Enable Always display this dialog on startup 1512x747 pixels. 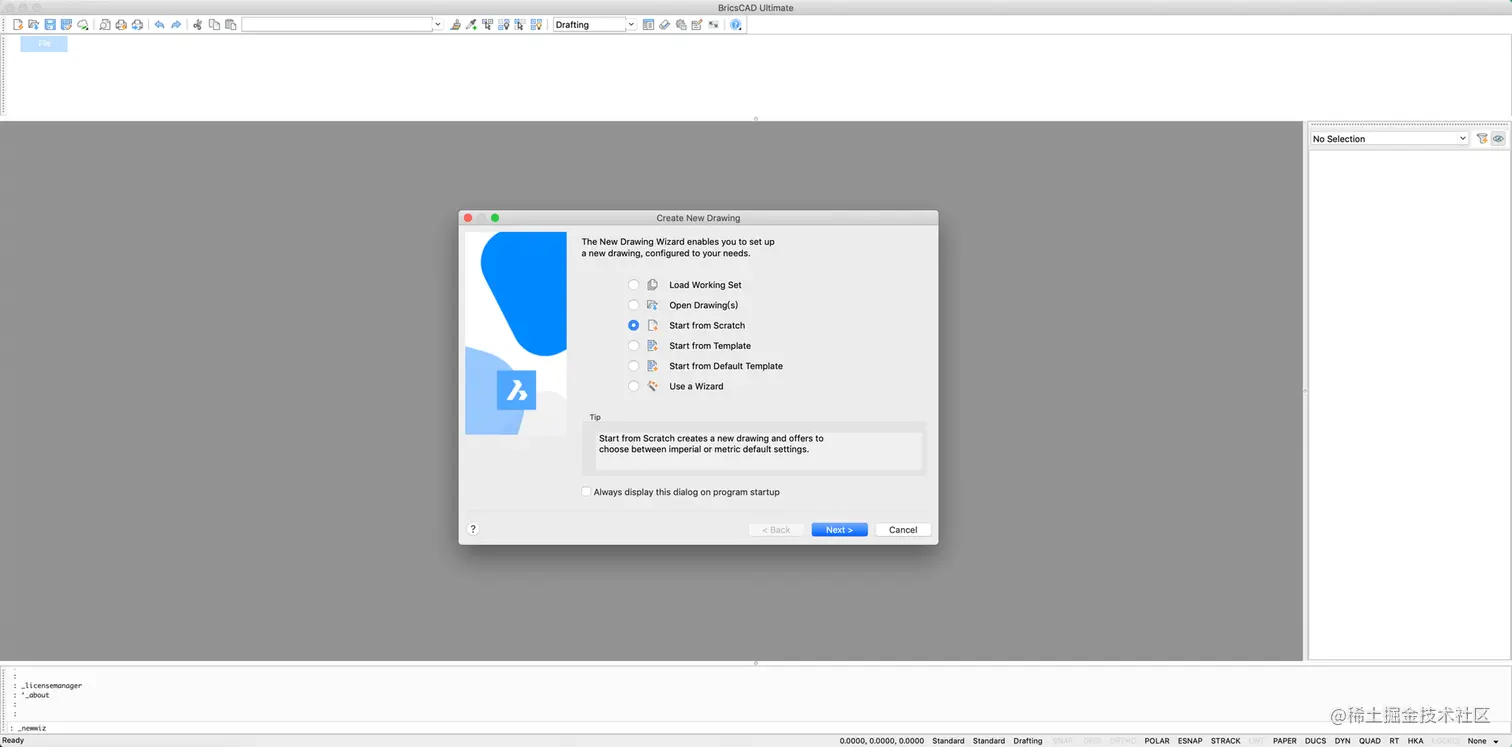[586, 492]
